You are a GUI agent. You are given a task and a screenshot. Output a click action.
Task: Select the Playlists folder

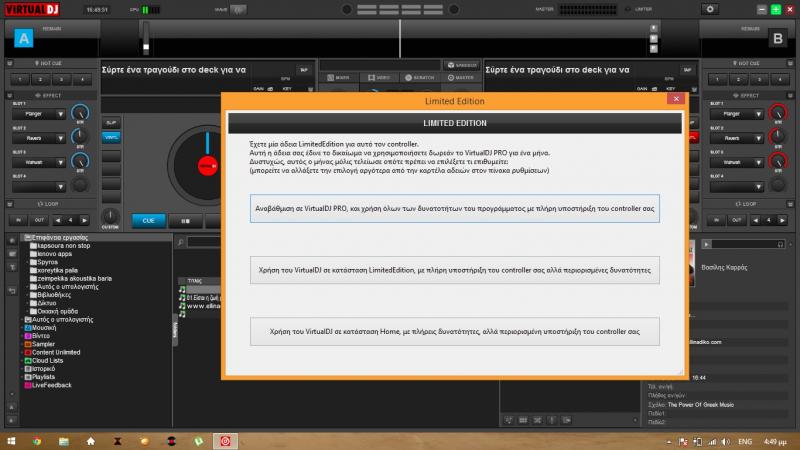(x=39, y=377)
